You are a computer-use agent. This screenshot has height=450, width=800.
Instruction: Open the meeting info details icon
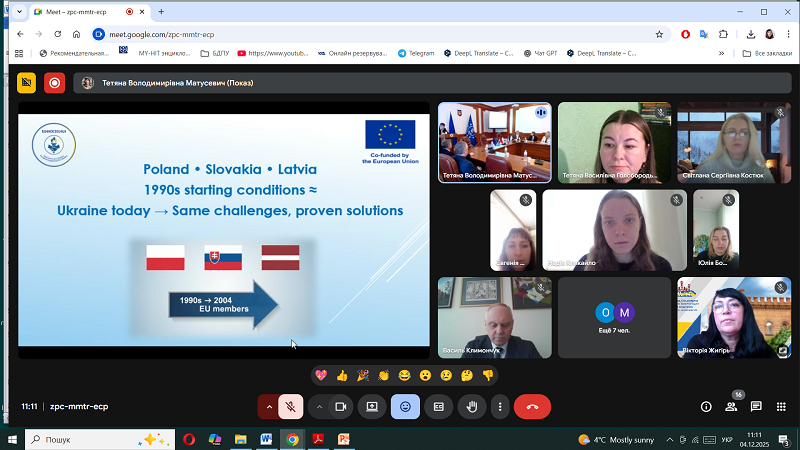coord(706,407)
